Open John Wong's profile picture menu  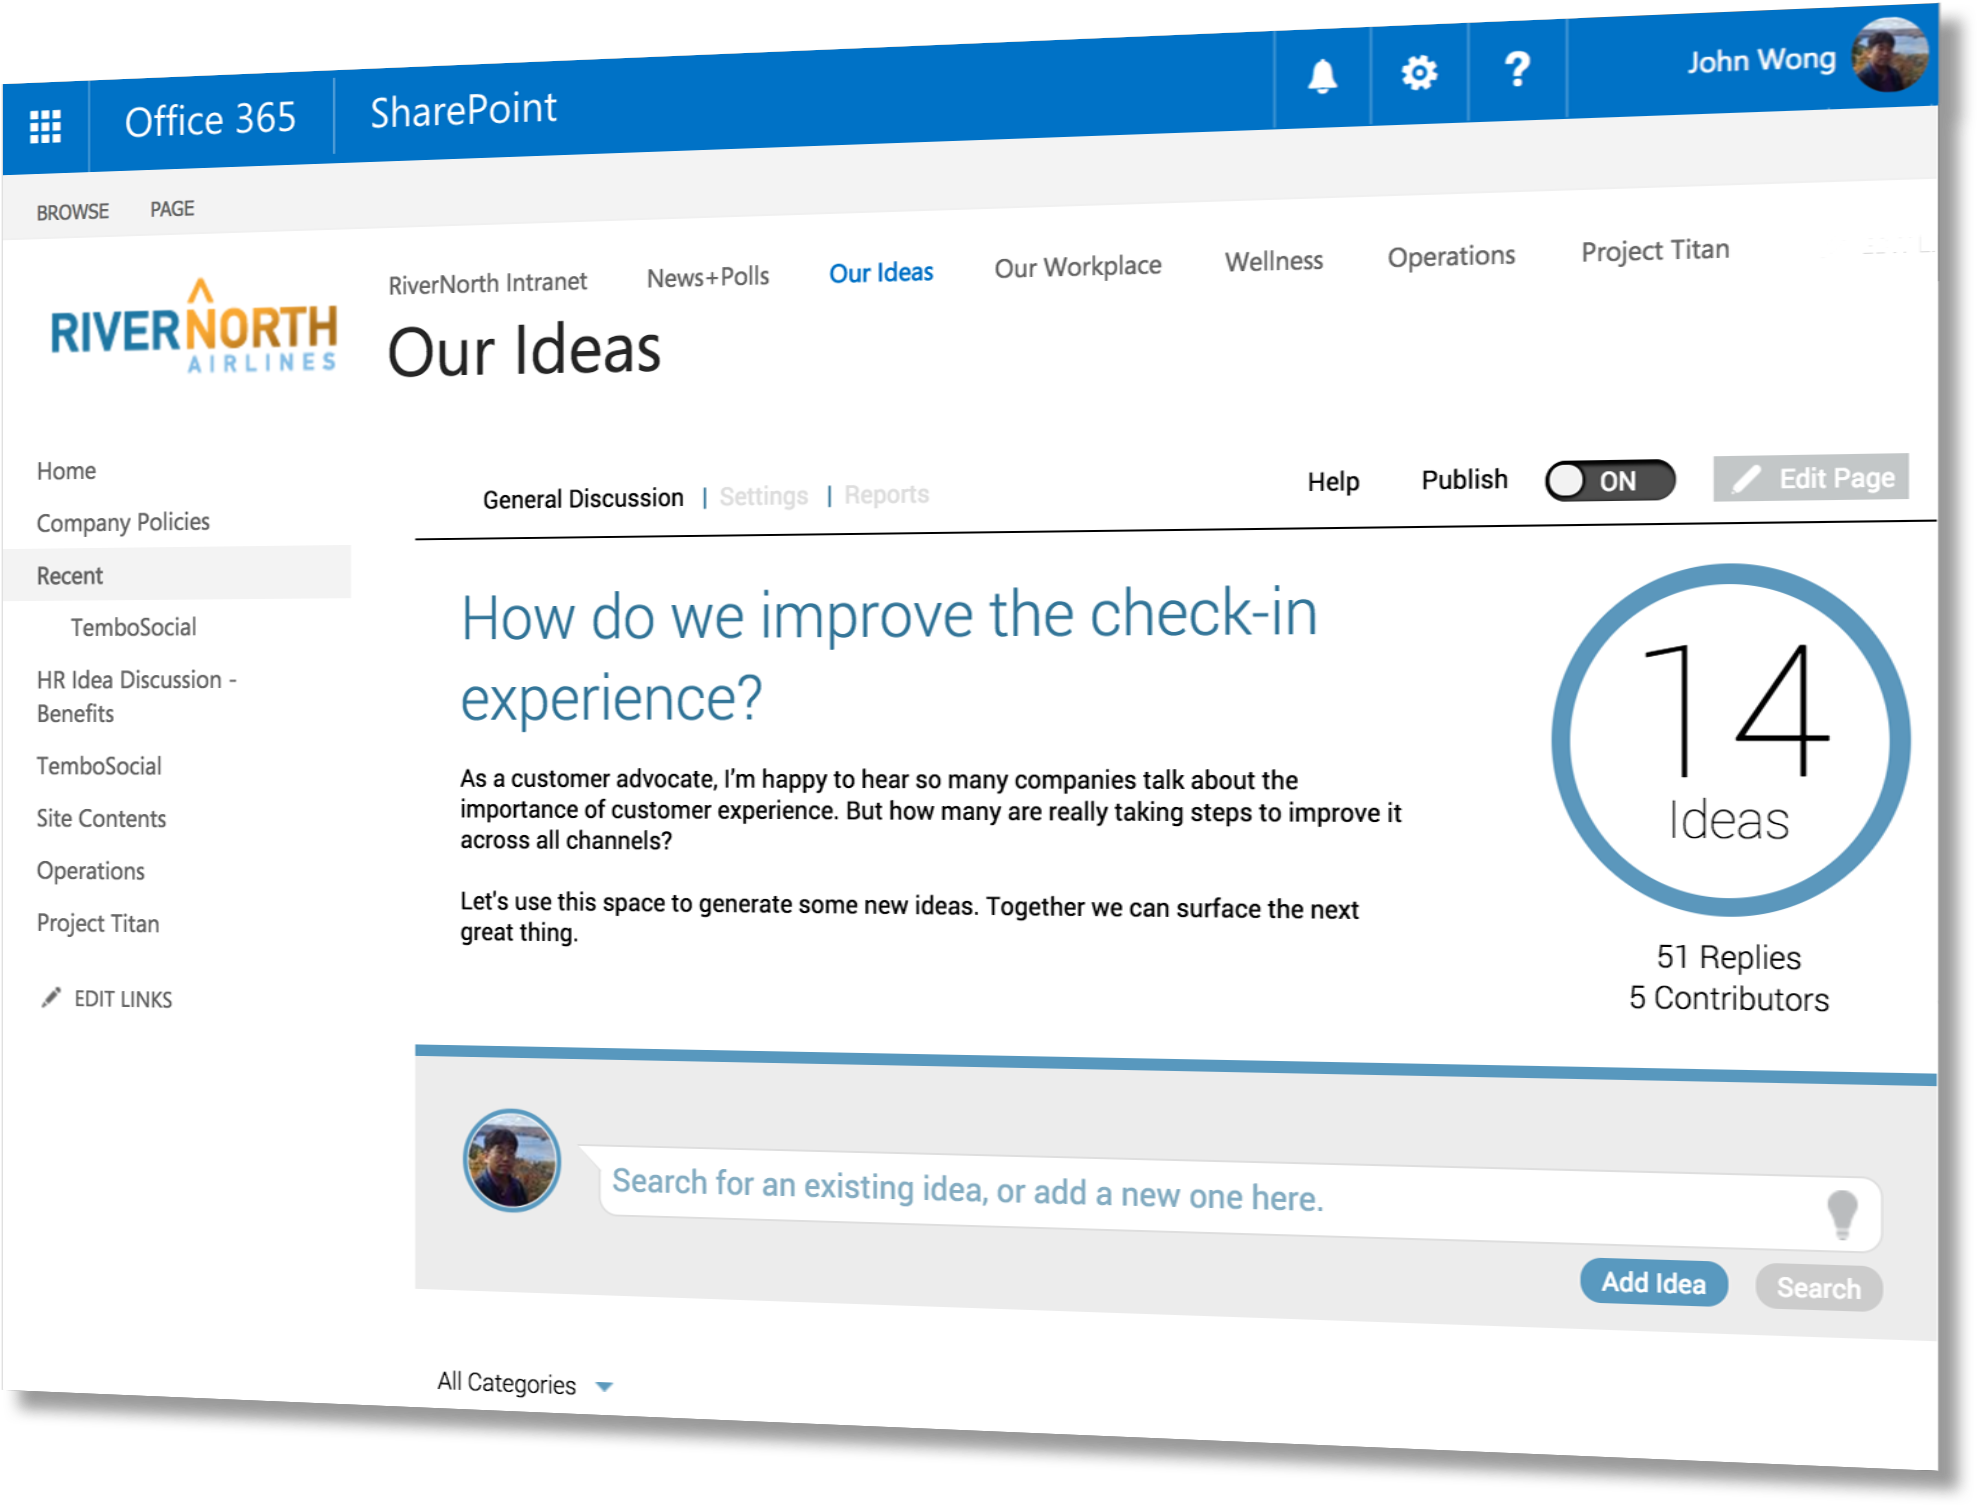(x=1891, y=55)
